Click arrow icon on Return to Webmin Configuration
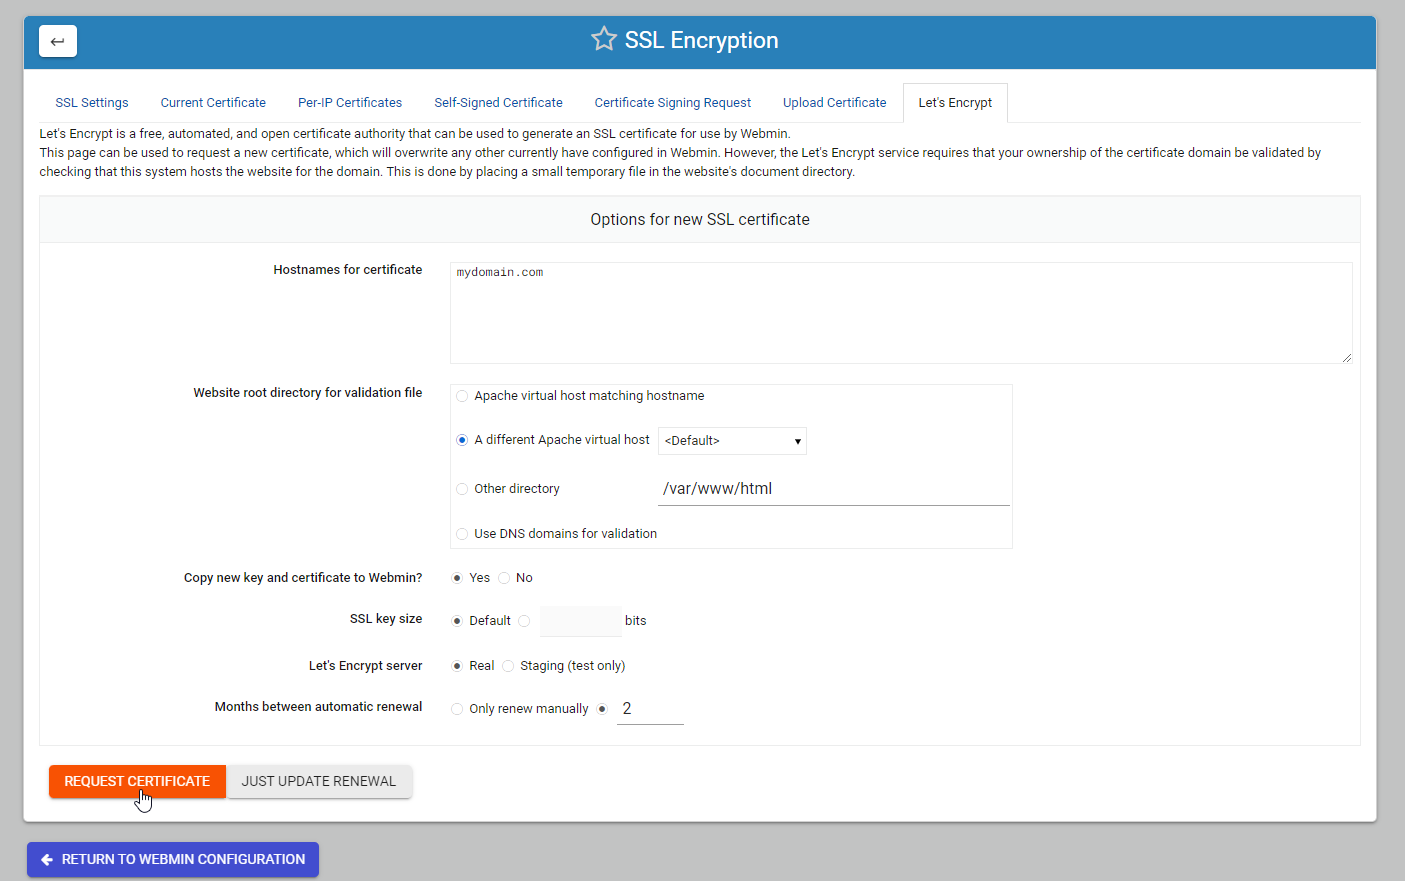This screenshot has height=881, width=1405. [x=47, y=859]
